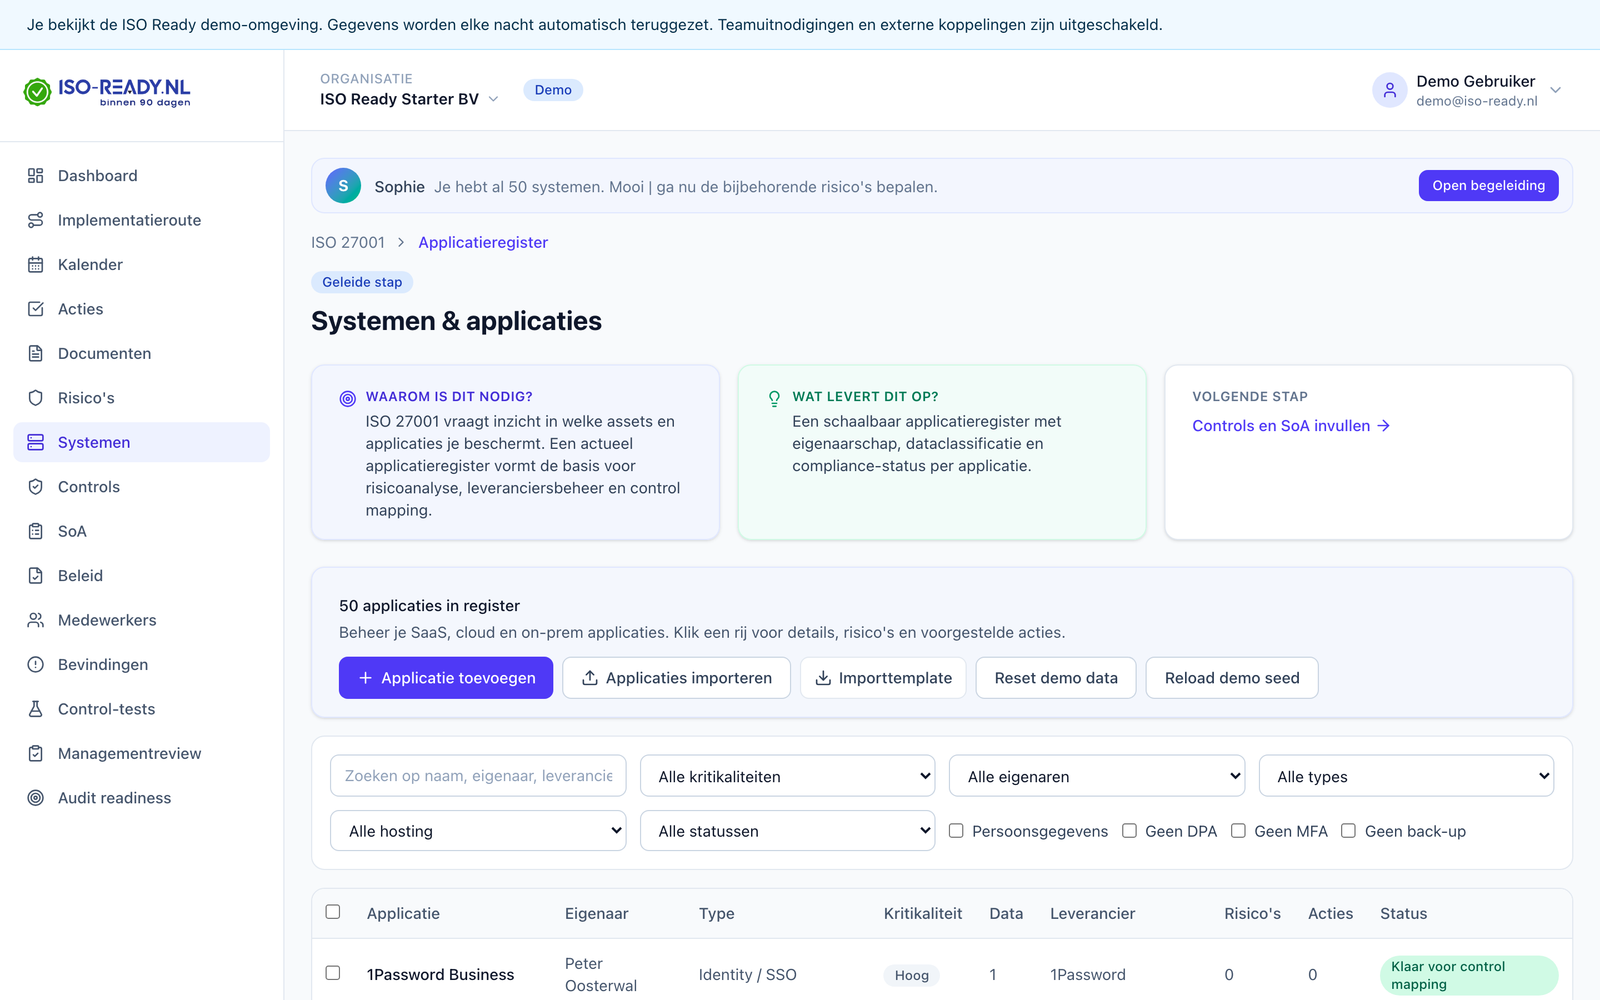Open Medewerkers in the sidebar
Image resolution: width=1600 pixels, height=1000 pixels.
141,620
